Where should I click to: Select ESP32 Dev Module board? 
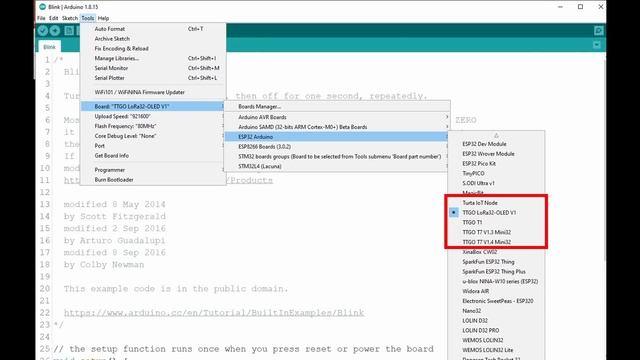click(x=496, y=144)
